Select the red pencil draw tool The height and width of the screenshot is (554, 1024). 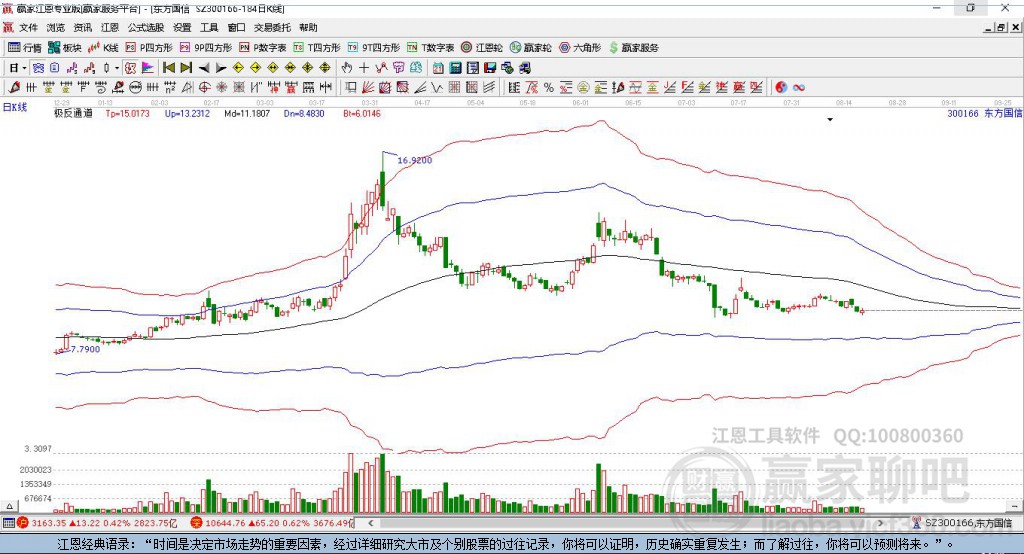14,88
